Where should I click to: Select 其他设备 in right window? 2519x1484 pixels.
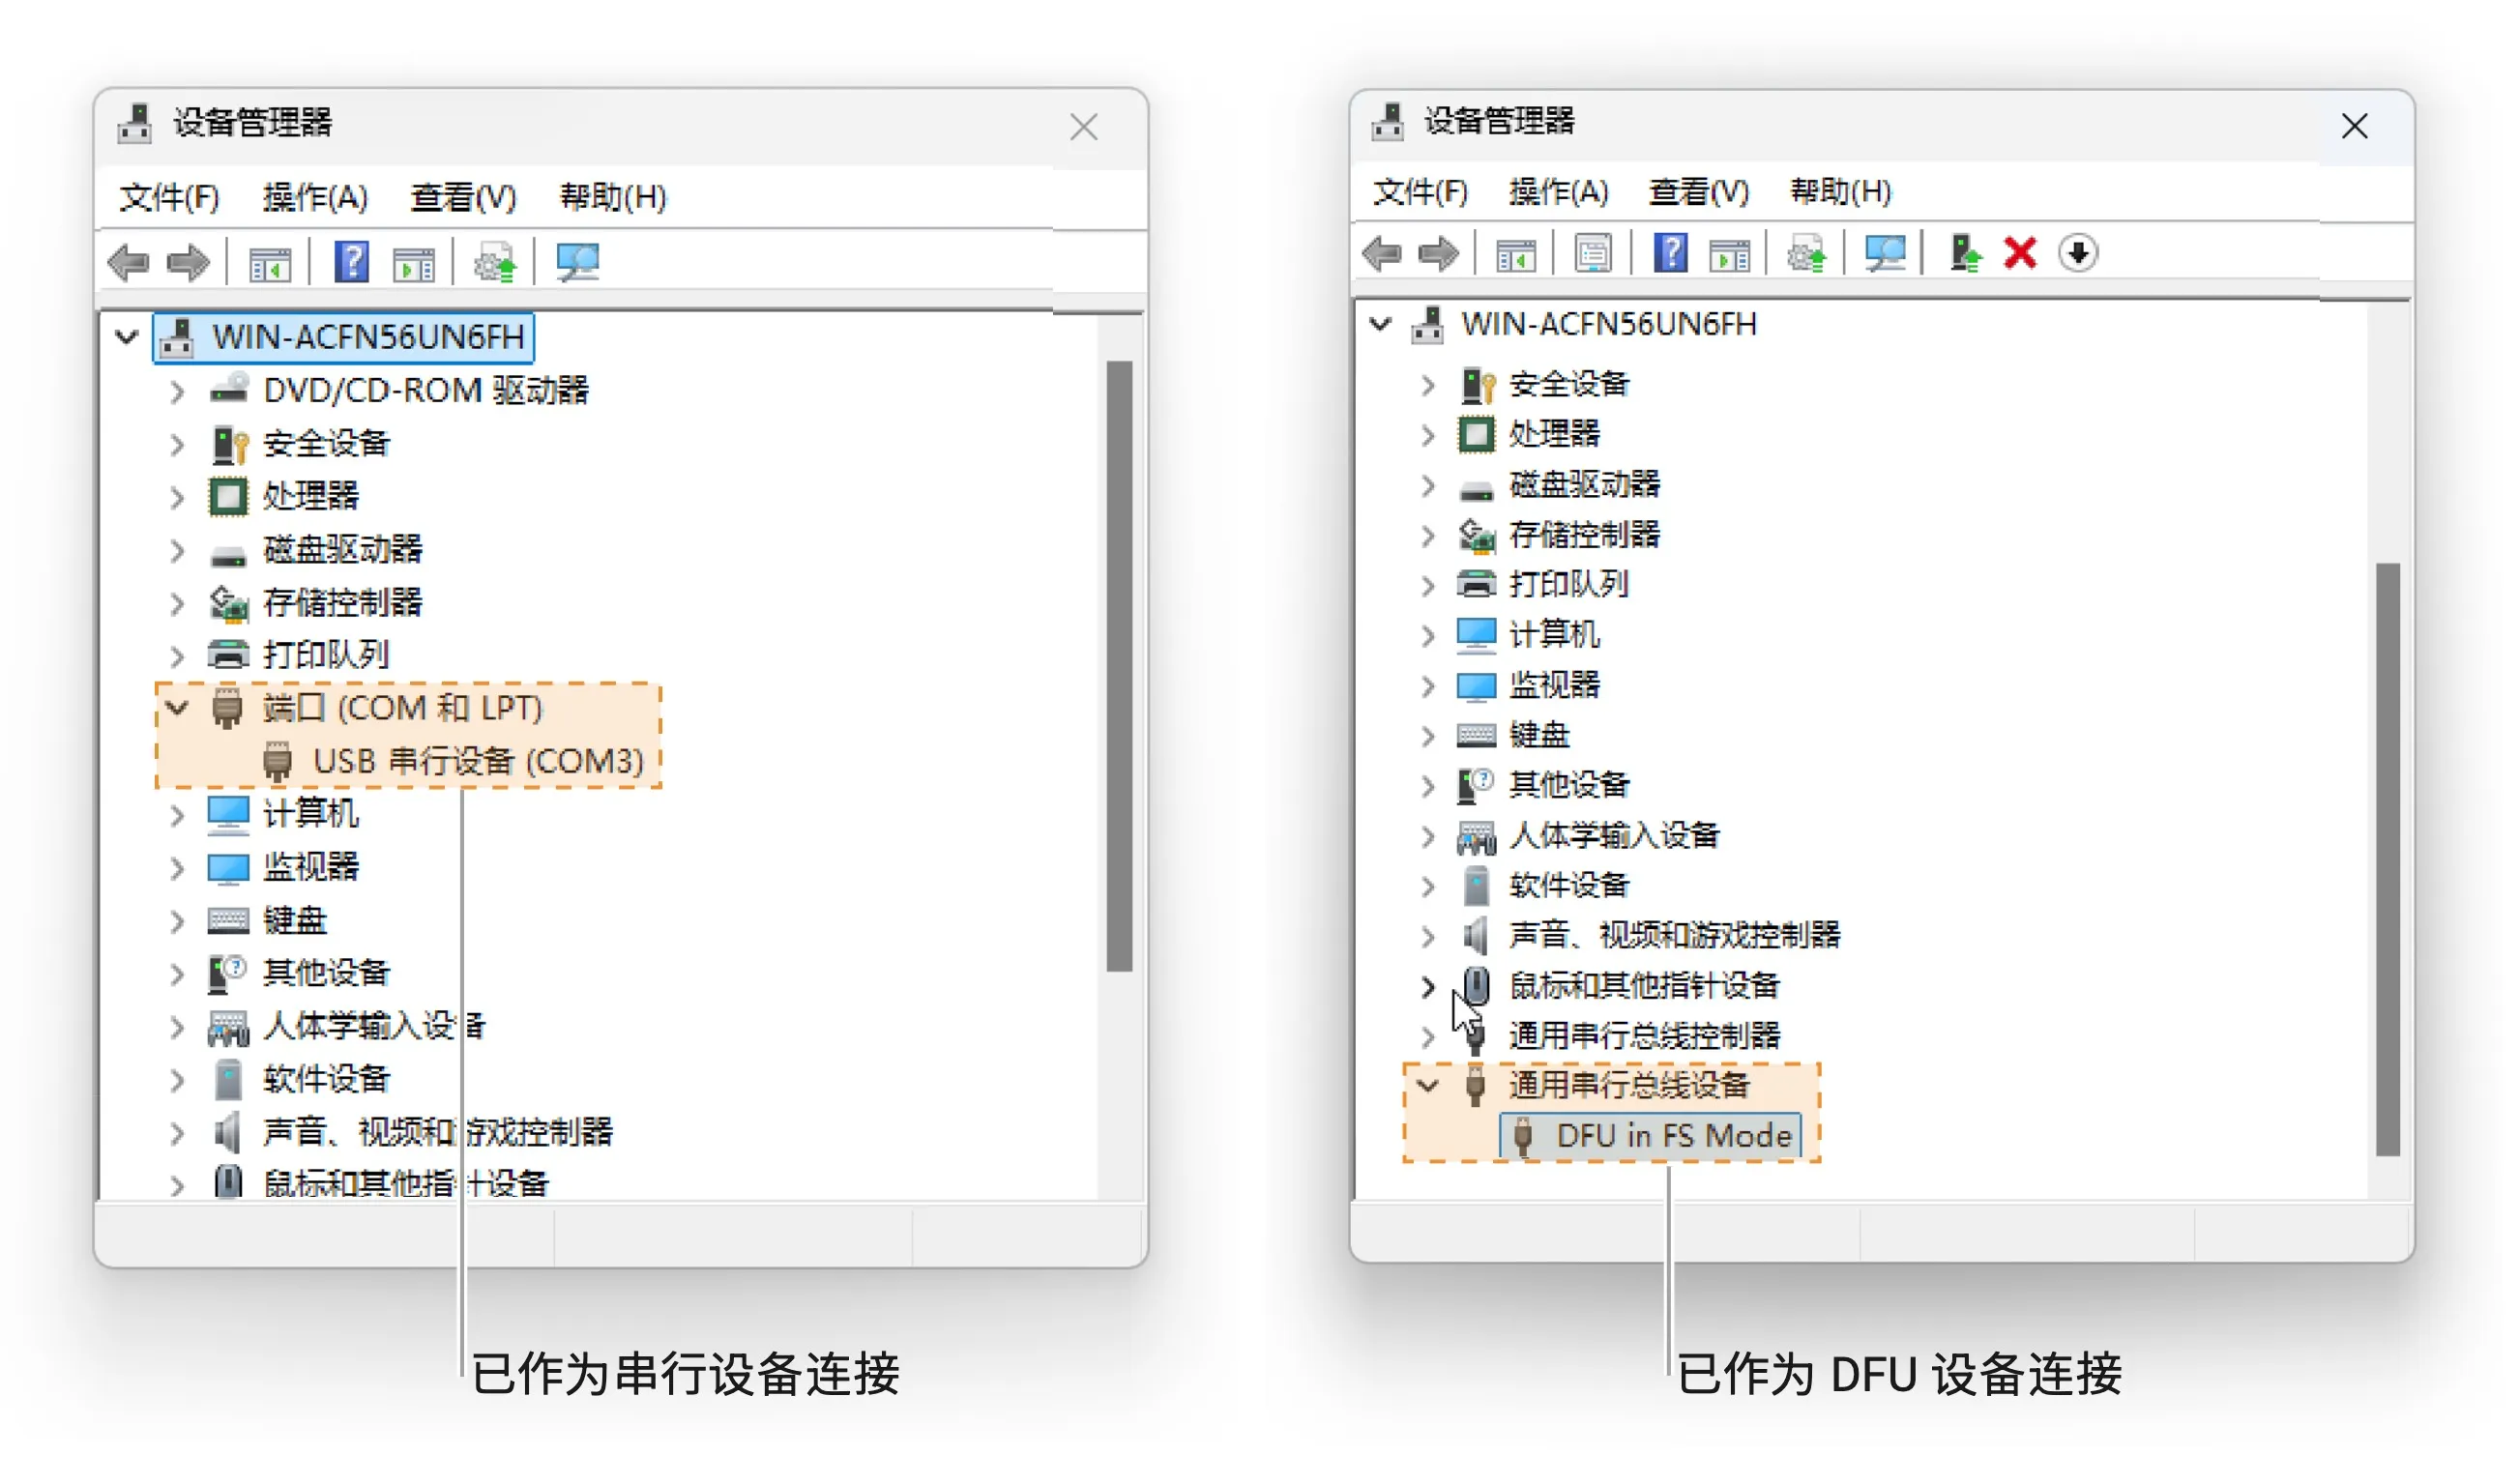click(1569, 786)
